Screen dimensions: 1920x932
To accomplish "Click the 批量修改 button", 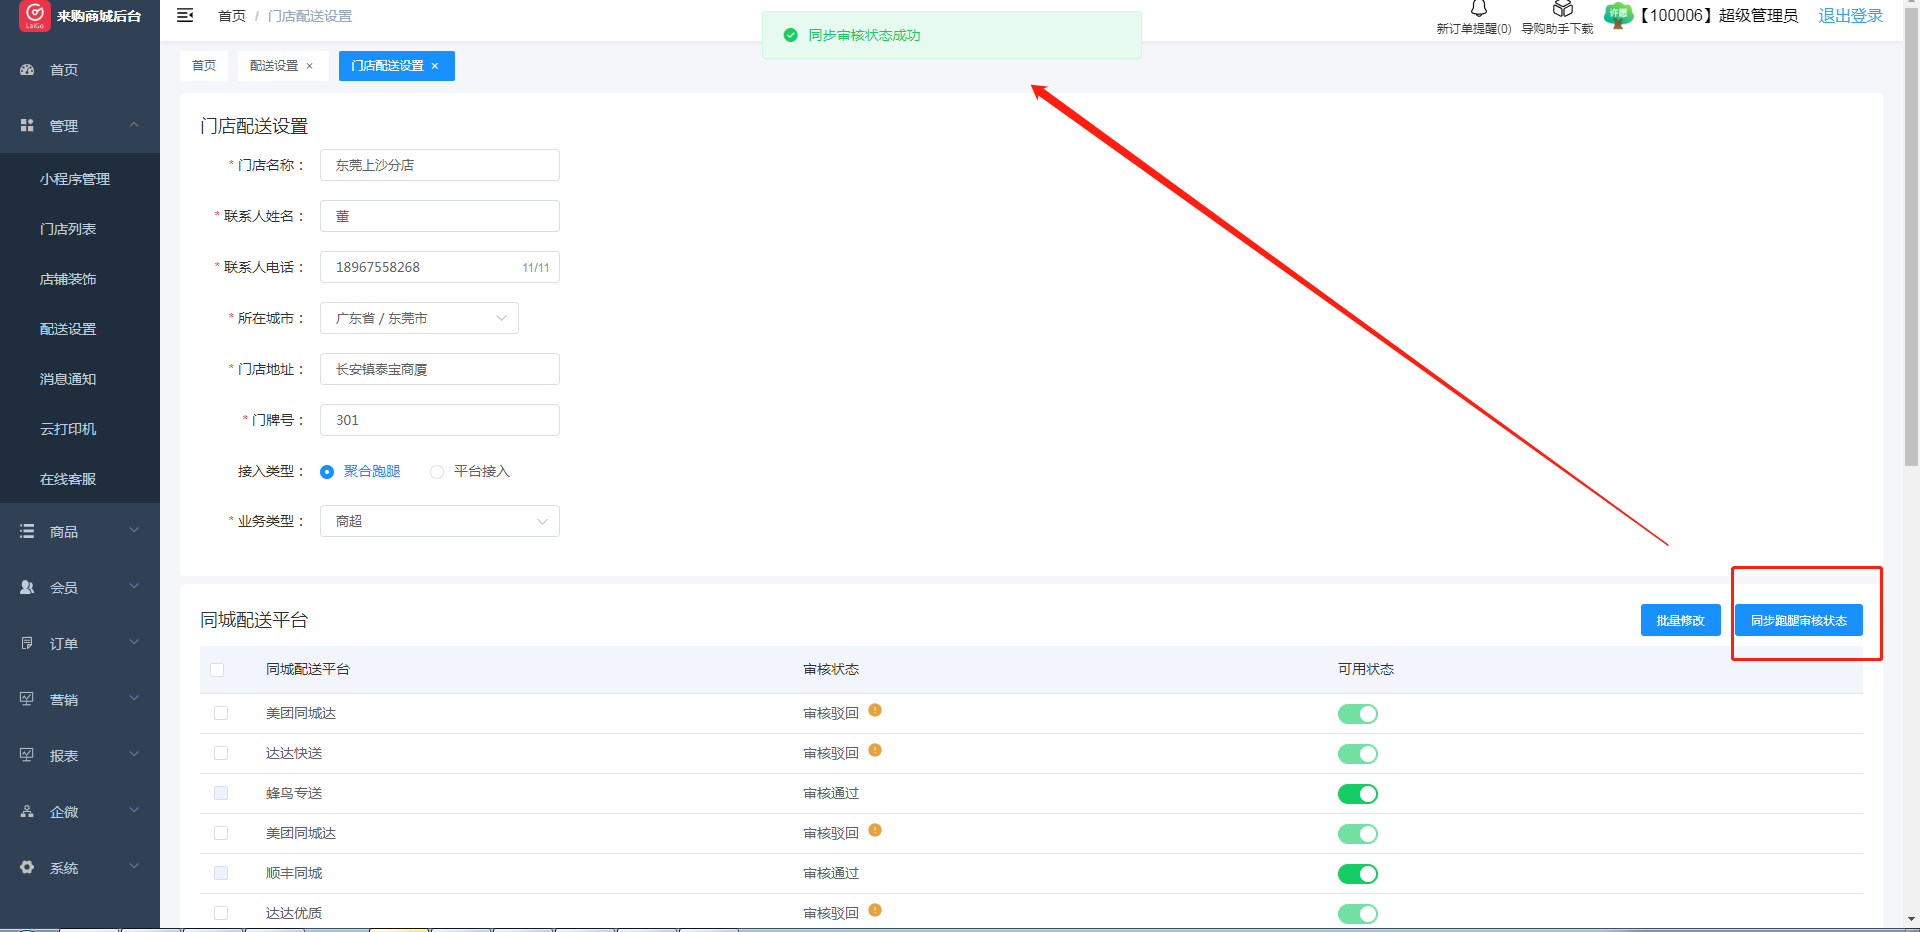I will 1680,620.
